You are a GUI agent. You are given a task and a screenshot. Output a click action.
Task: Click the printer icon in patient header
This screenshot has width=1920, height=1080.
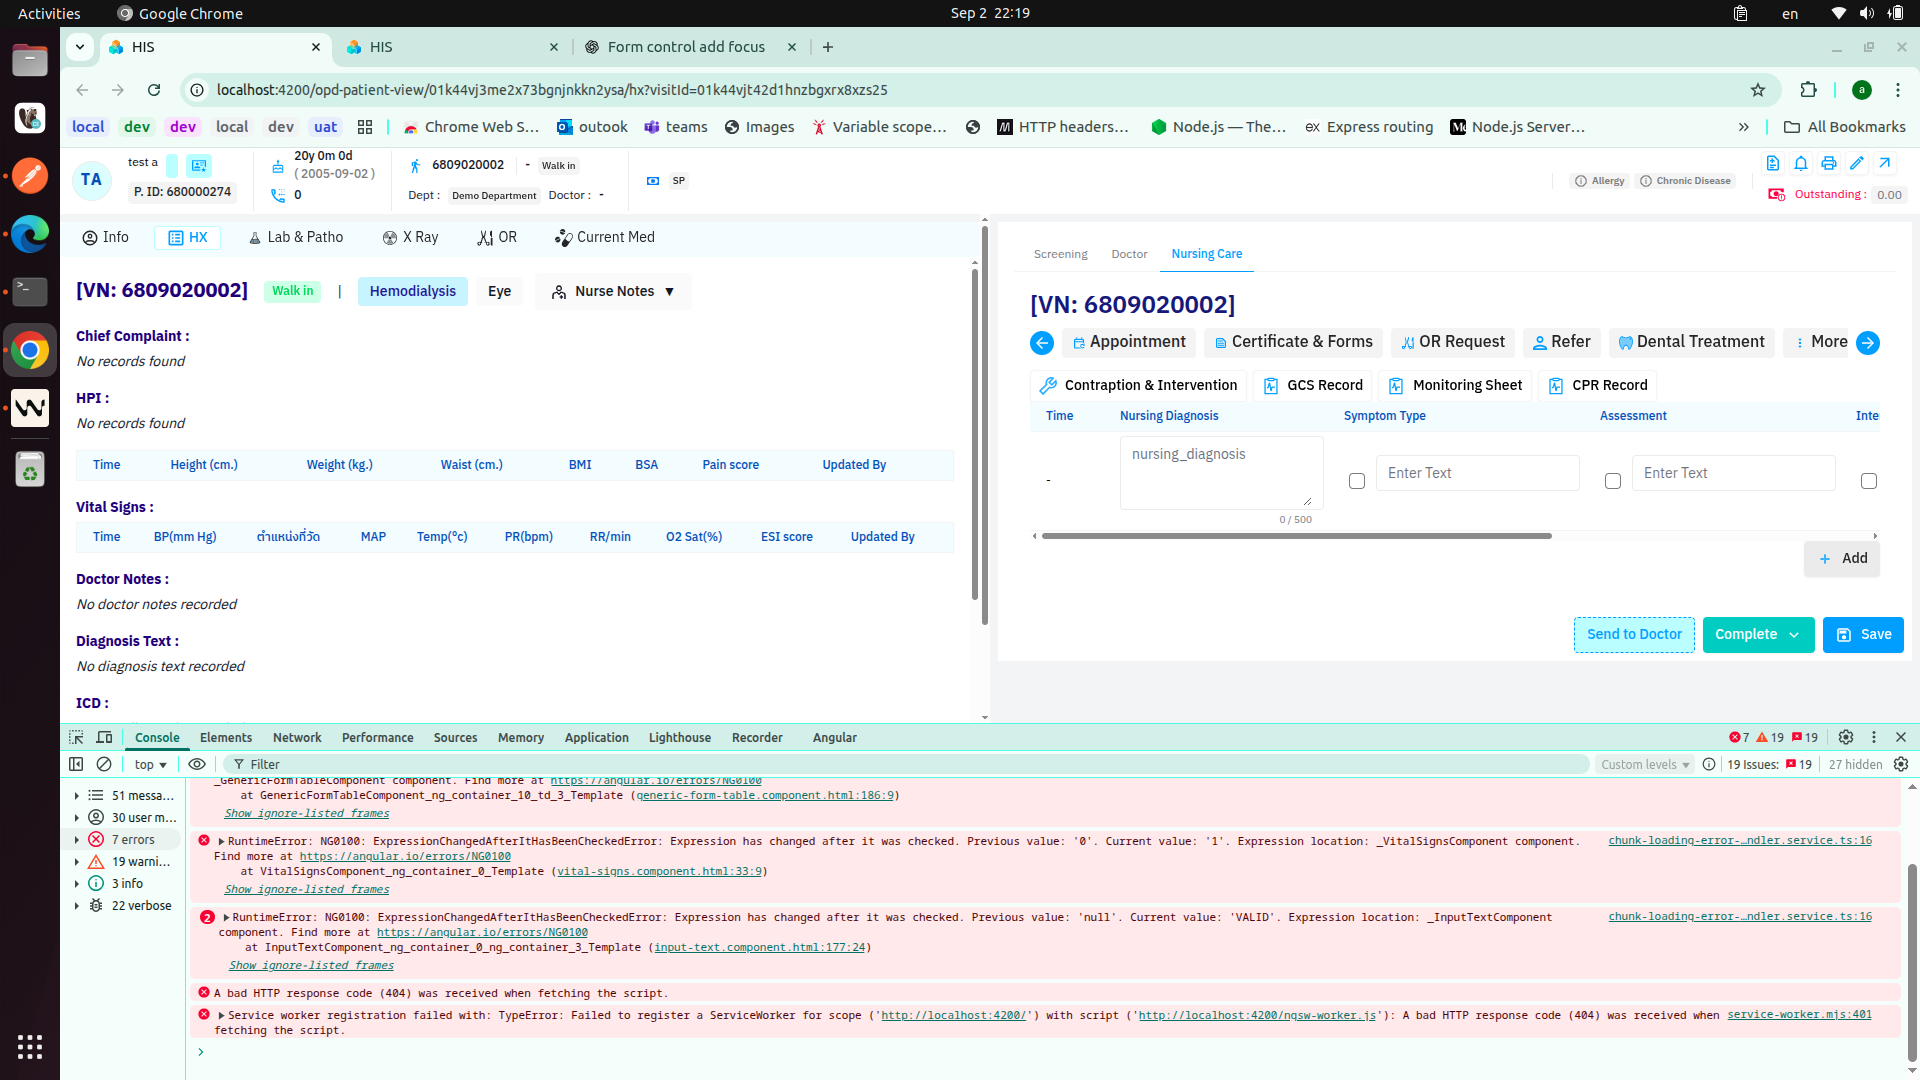tap(1829, 163)
